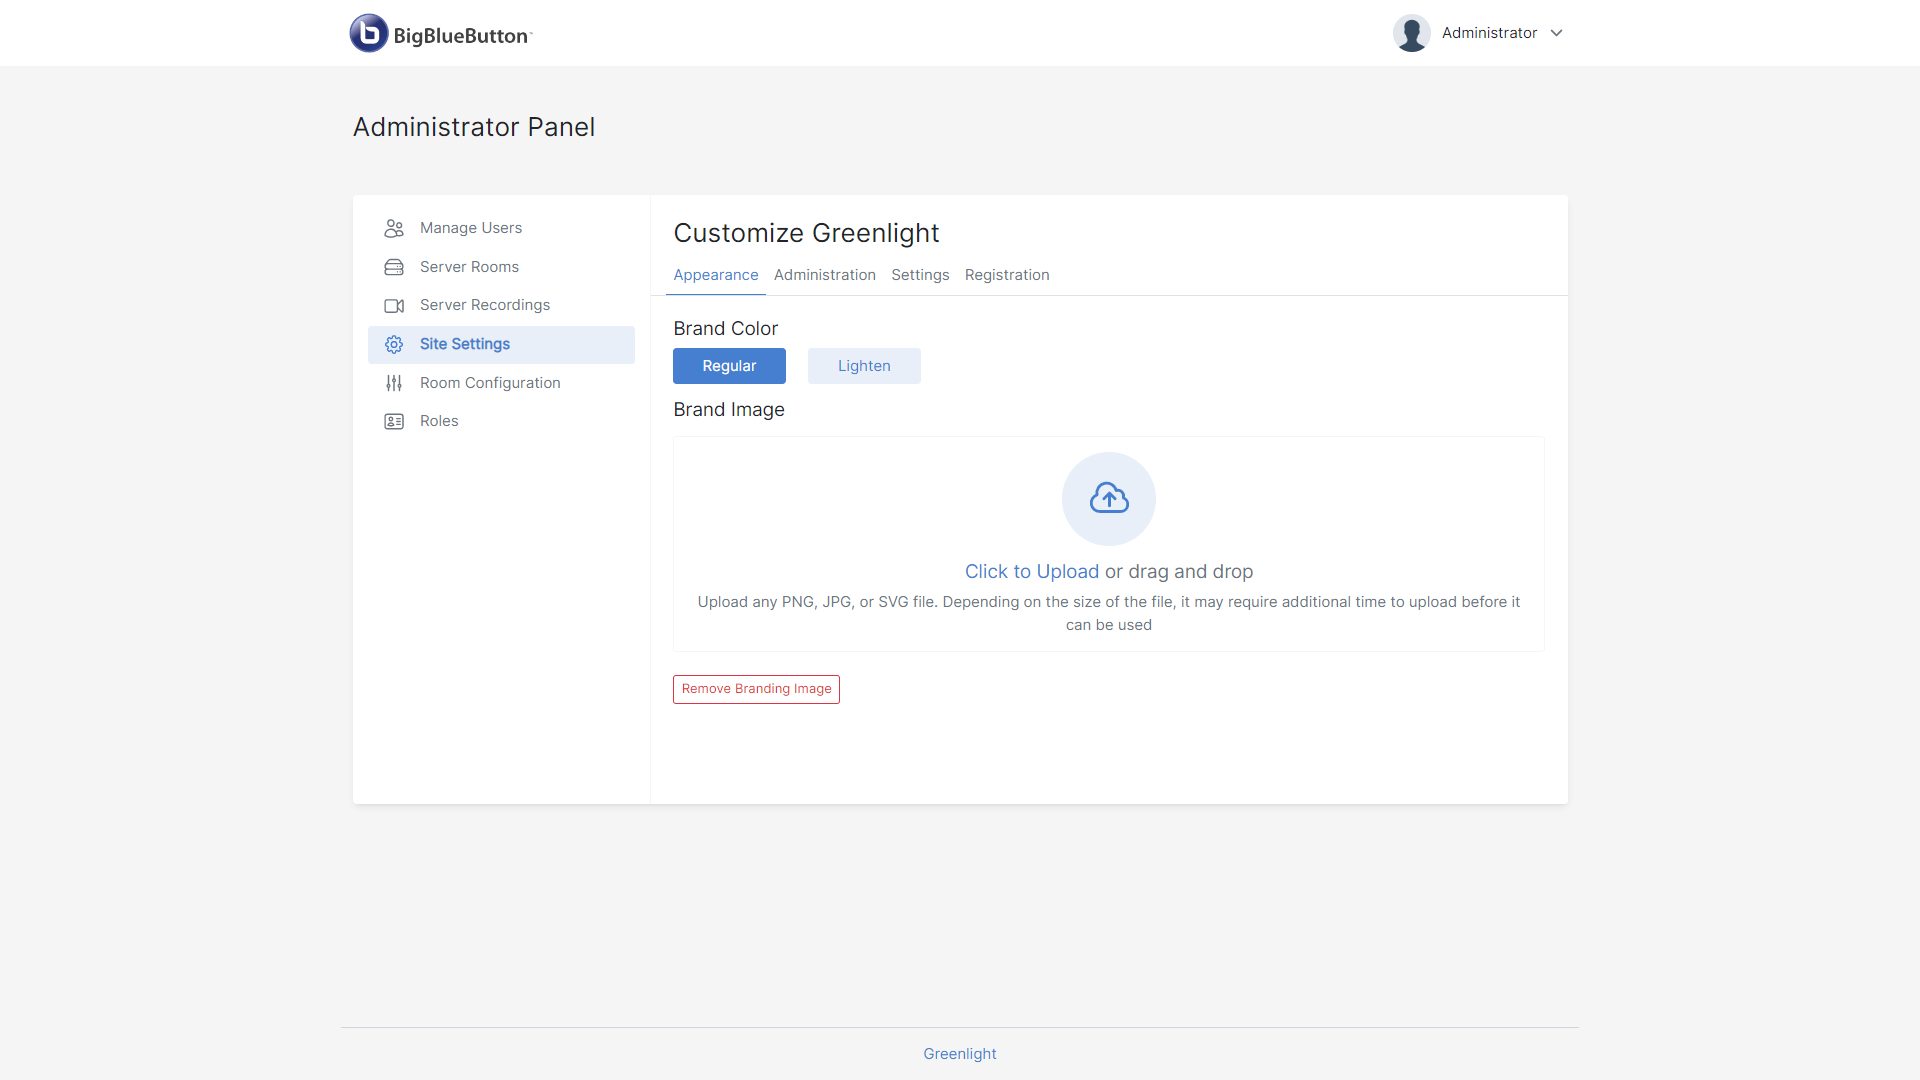This screenshot has width=1920, height=1080.
Task: Switch to the Settings tab
Action: point(920,275)
